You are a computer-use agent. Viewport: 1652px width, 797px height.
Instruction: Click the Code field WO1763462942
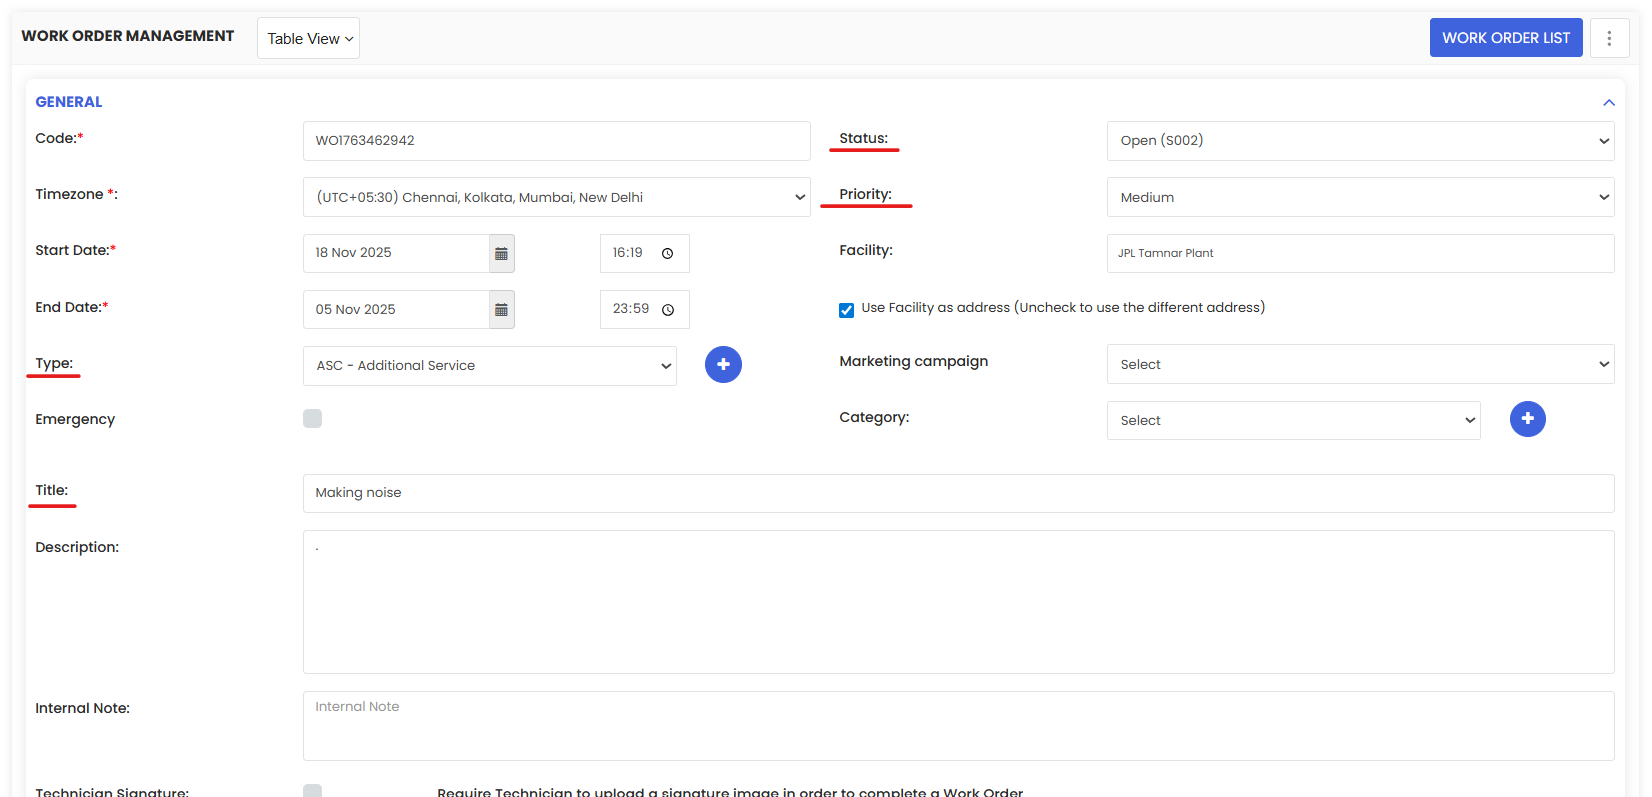click(557, 141)
